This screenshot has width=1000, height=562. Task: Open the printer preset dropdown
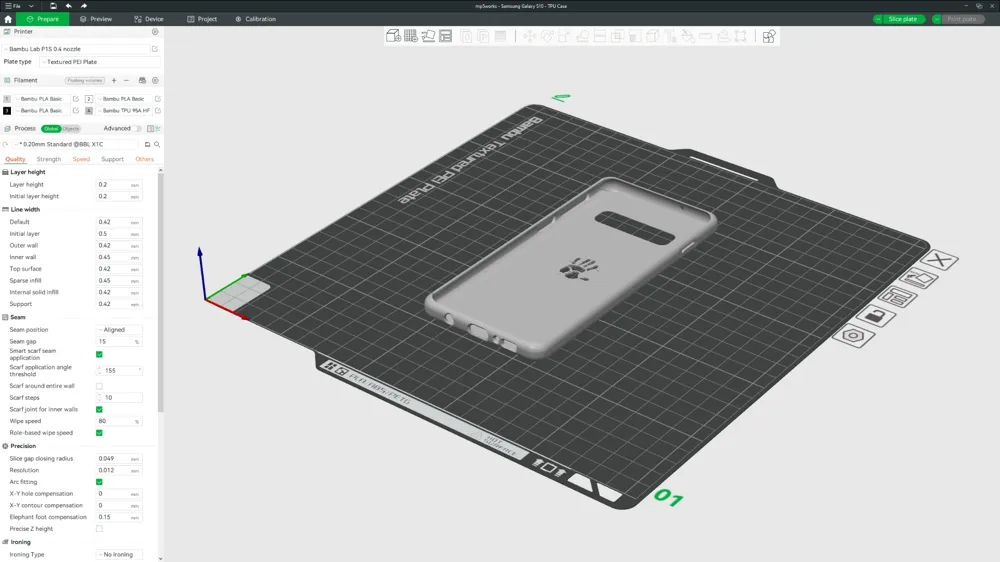coord(76,49)
